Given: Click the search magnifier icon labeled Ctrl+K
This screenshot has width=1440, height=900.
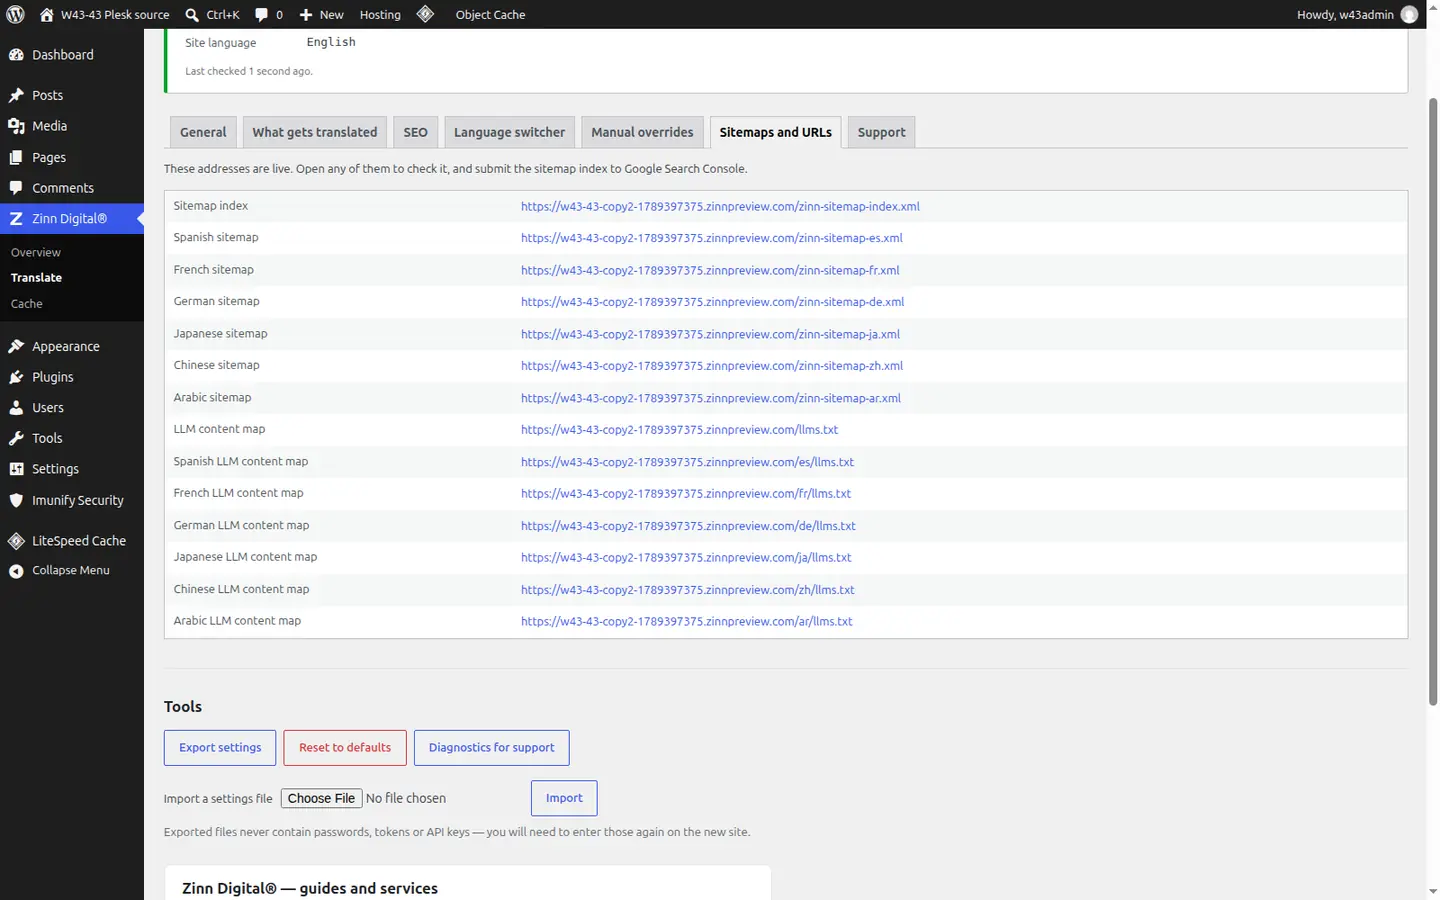Looking at the screenshot, I should tap(192, 14).
